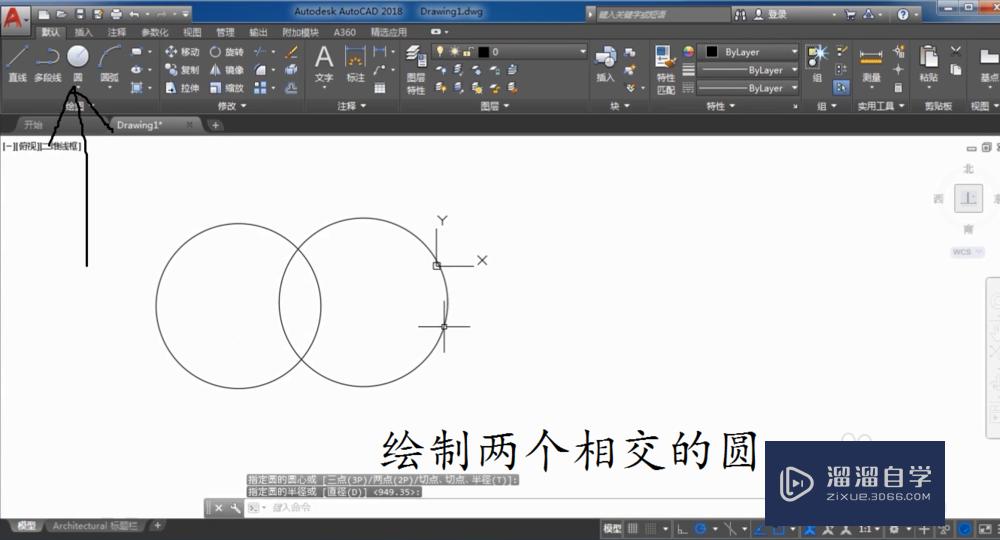Expand the Block (块) panel

(619, 106)
